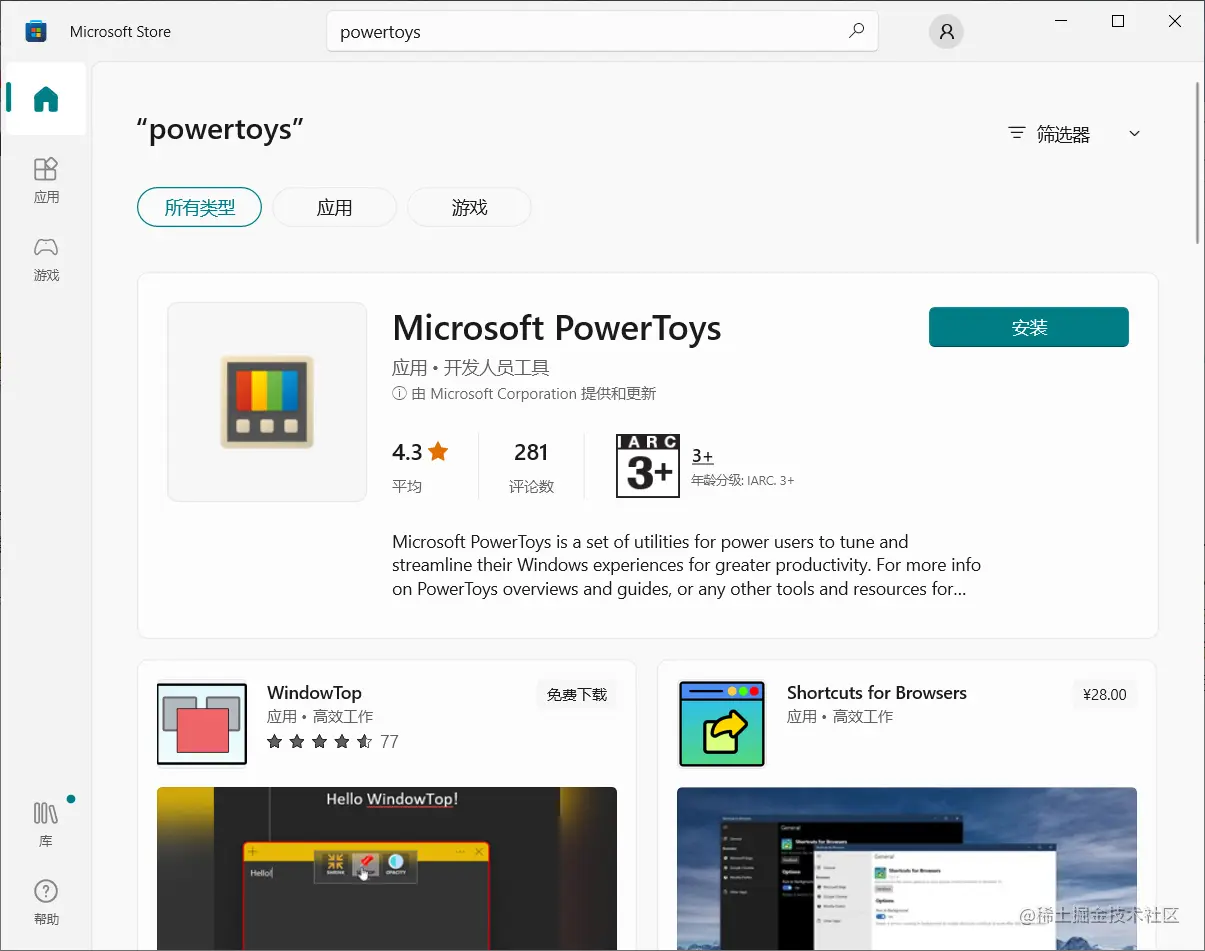Click the "powertoys" results heading
1205x951 pixels.
220,130
